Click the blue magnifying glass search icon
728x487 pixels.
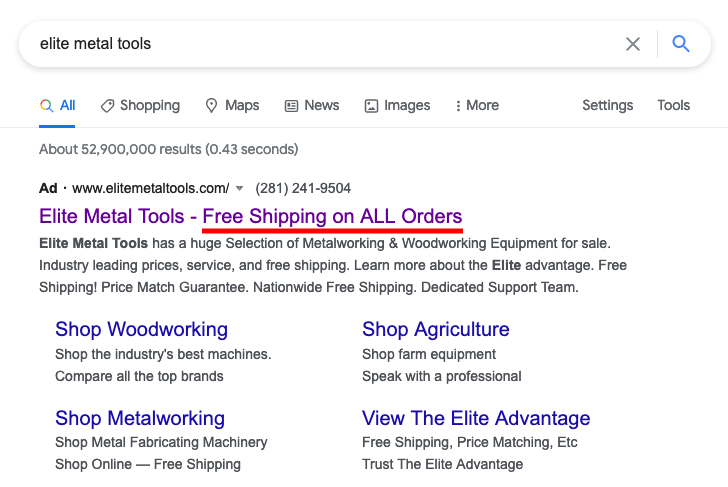[681, 44]
